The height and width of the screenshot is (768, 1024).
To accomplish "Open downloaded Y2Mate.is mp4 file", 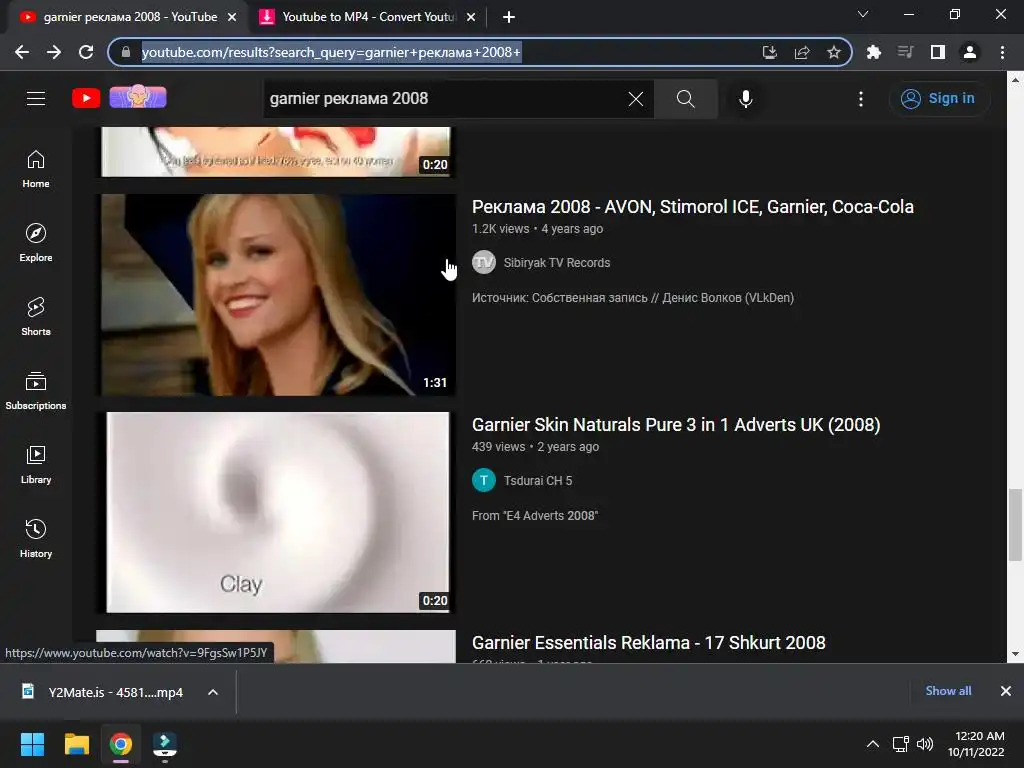I will point(104,692).
